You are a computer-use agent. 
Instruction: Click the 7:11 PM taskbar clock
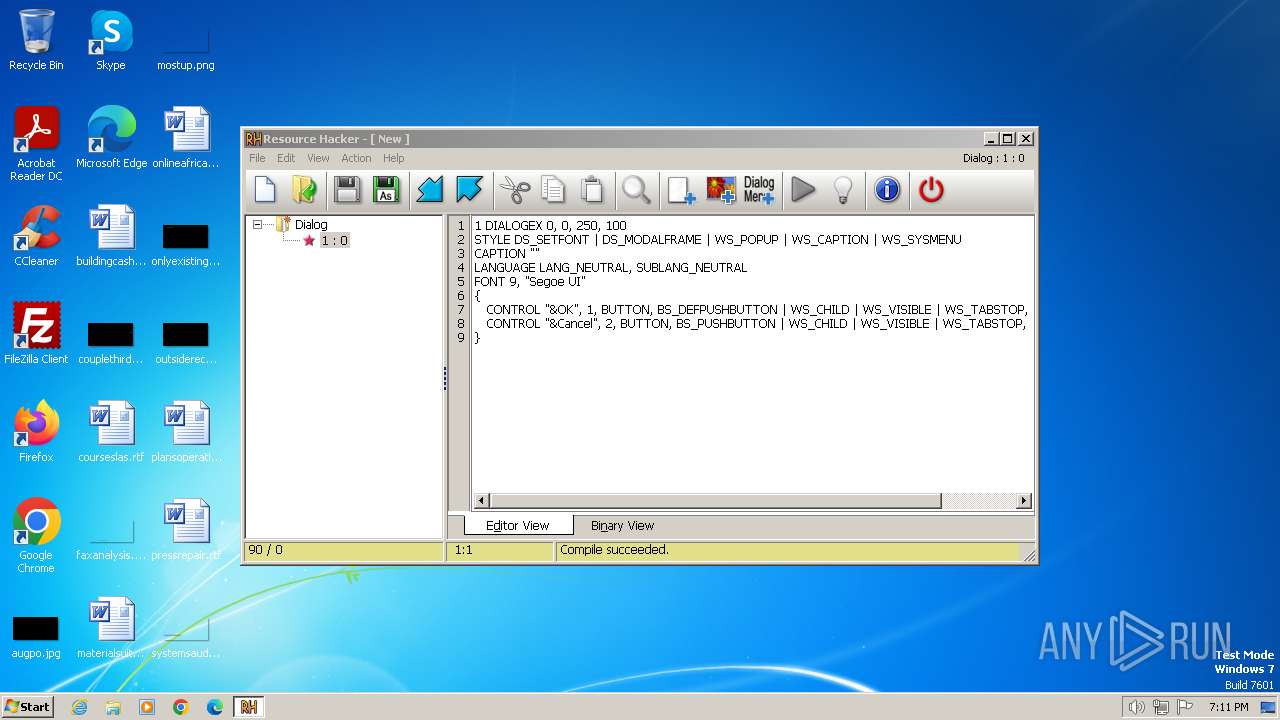(x=1228, y=707)
